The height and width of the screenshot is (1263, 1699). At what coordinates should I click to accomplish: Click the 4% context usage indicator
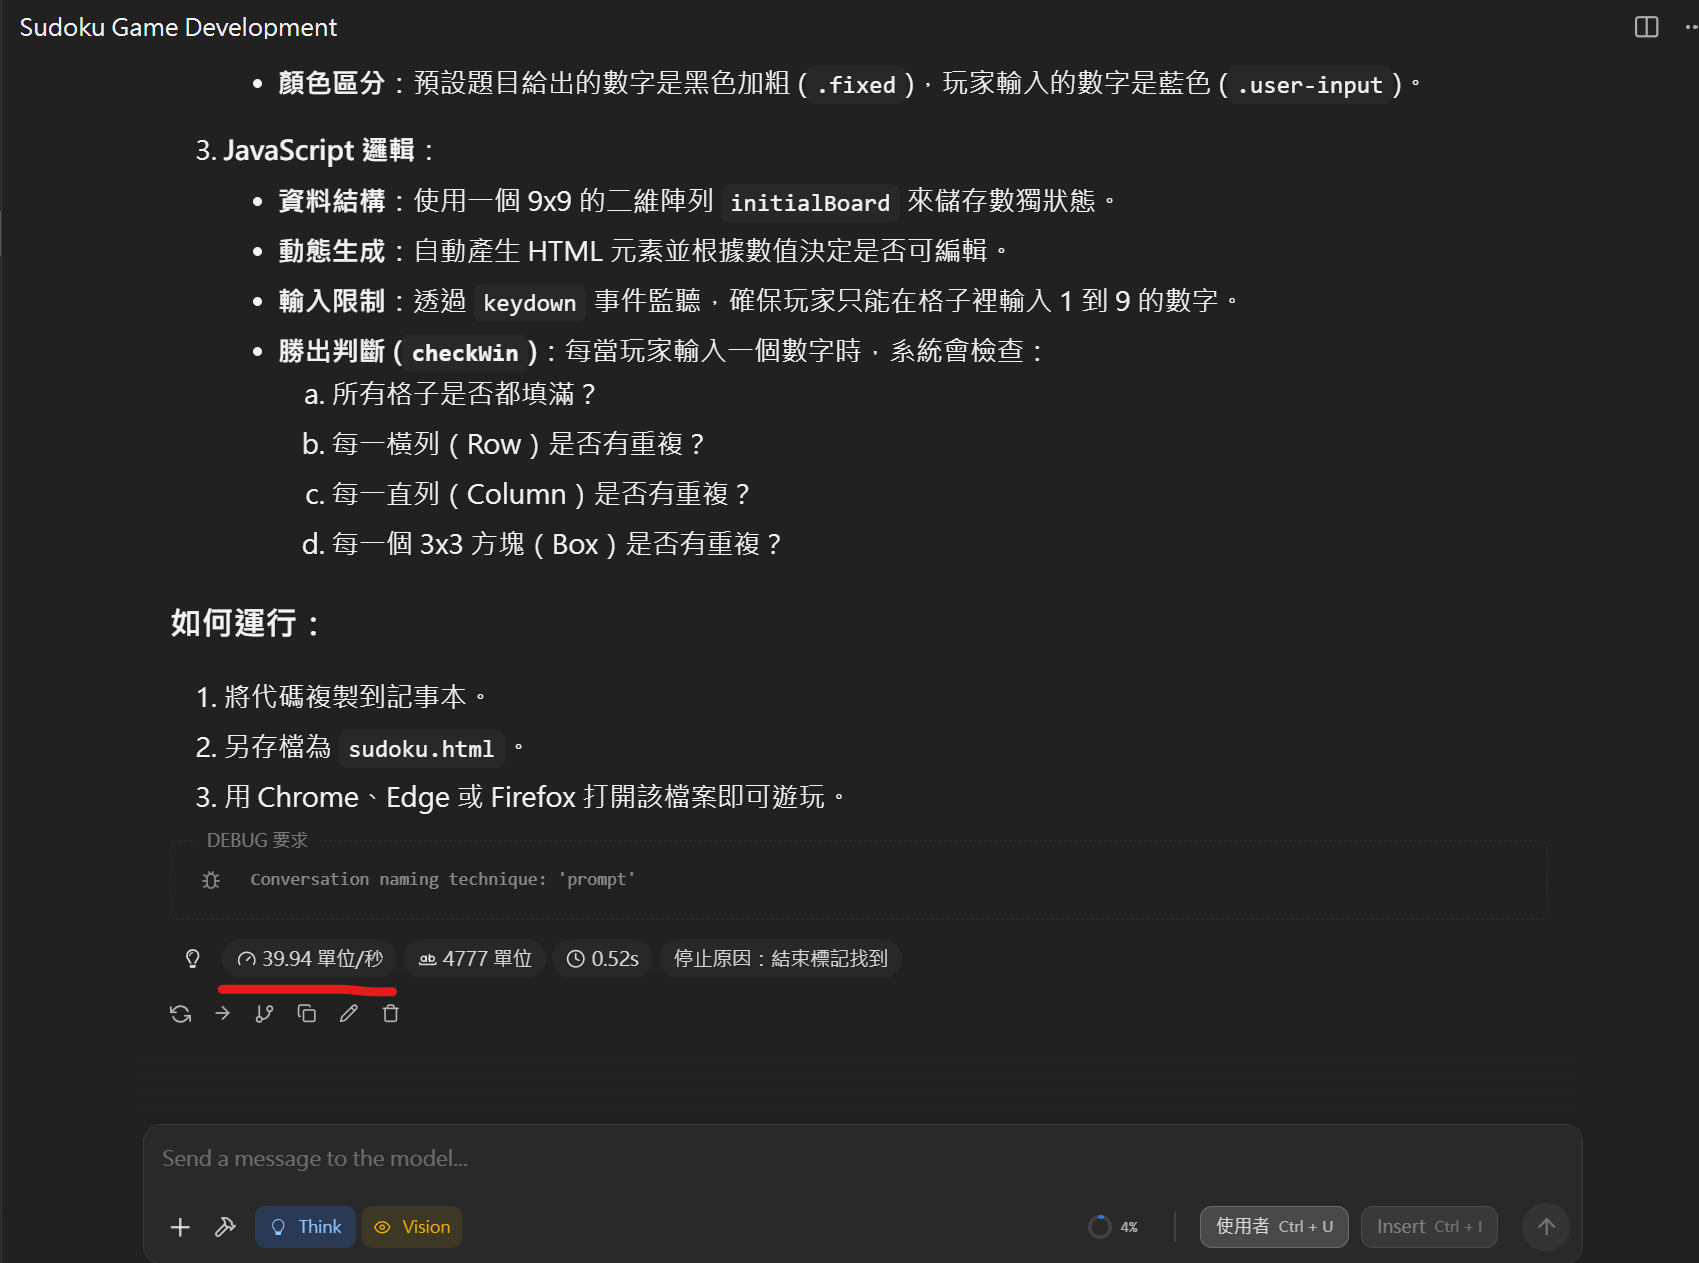[1113, 1227]
